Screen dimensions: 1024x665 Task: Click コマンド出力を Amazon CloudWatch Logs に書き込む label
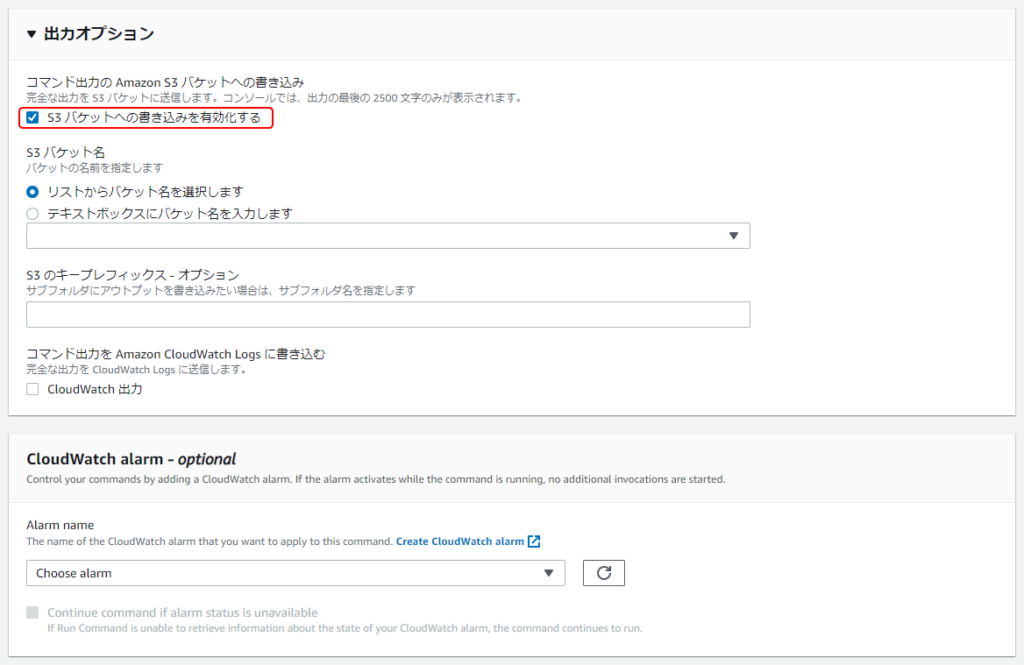[176, 354]
